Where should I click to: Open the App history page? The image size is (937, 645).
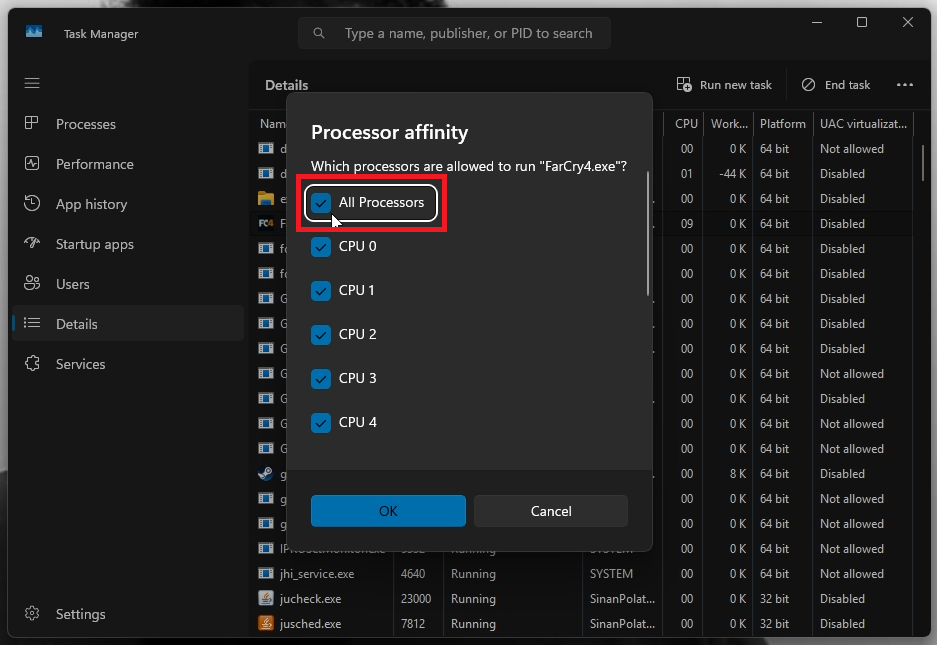click(128, 204)
